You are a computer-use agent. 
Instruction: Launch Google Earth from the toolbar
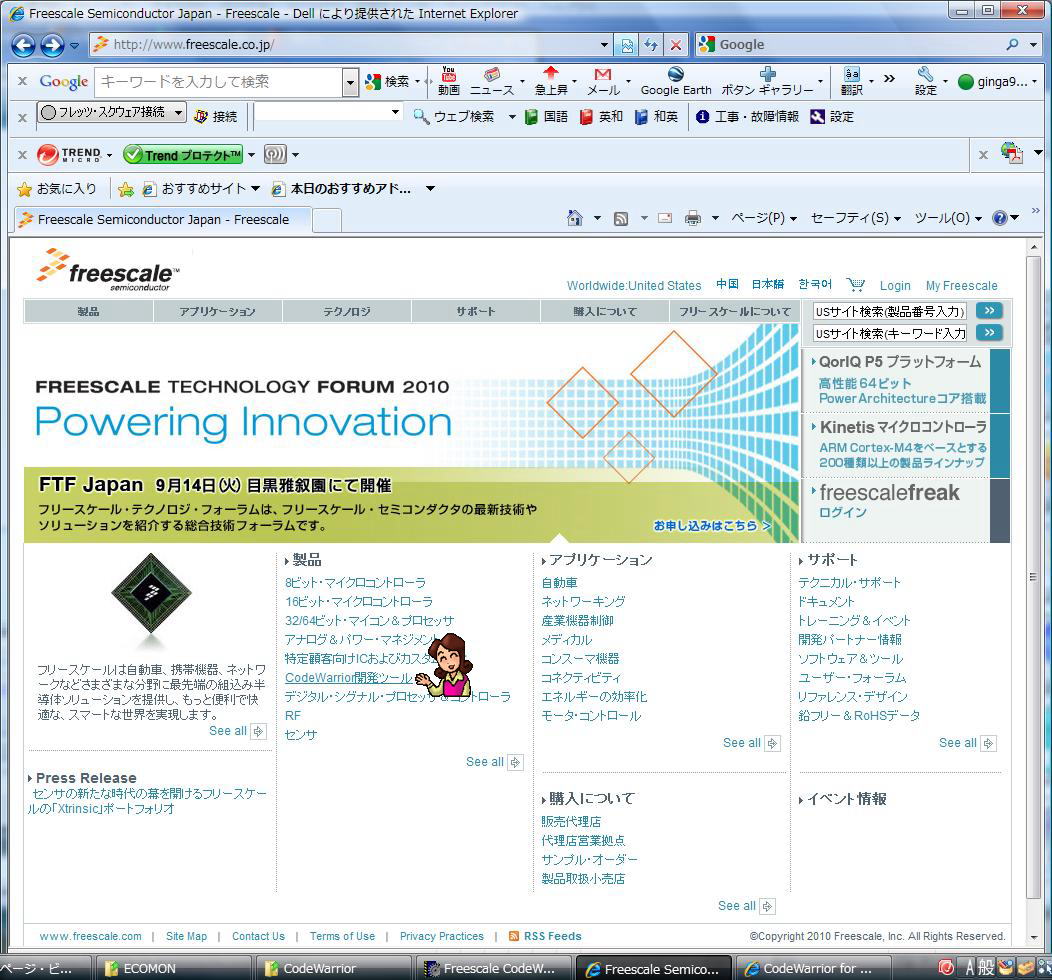[x=676, y=81]
